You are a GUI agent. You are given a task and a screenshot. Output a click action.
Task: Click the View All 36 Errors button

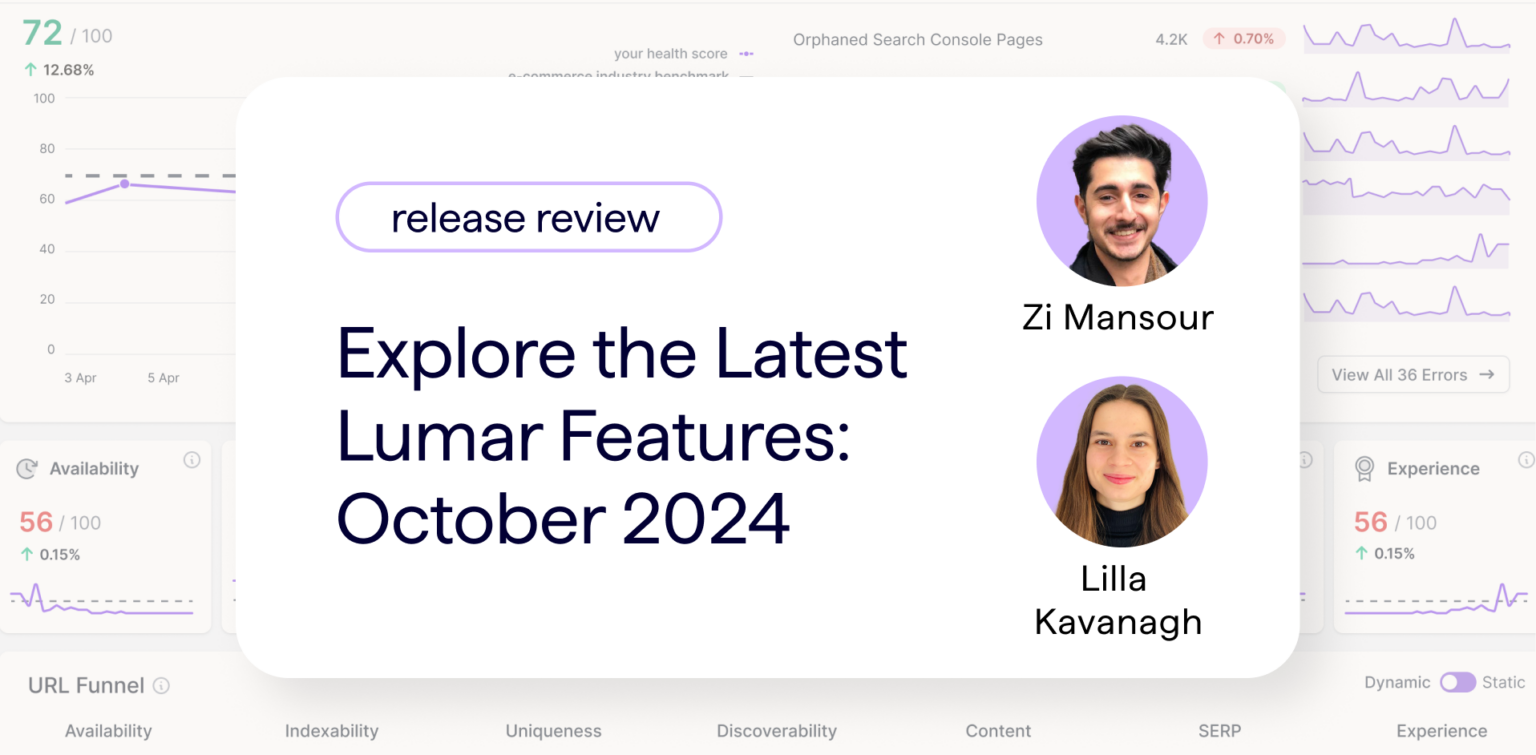click(1413, 374)
